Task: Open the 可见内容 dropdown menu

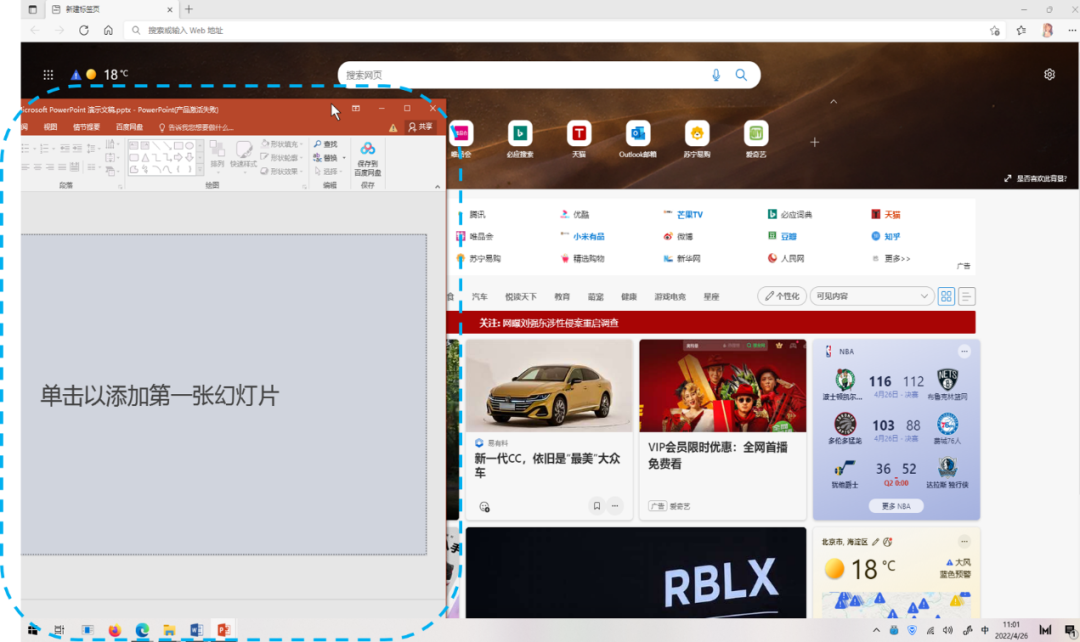Action: (x=871, y=296)
